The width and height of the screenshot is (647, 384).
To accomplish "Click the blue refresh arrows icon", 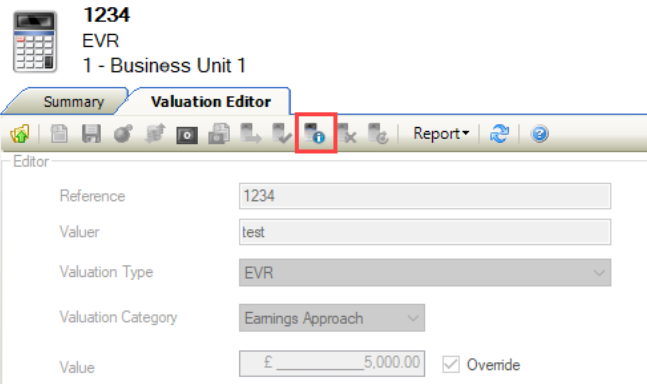I will pyautogui.click(x=499, y=134).
